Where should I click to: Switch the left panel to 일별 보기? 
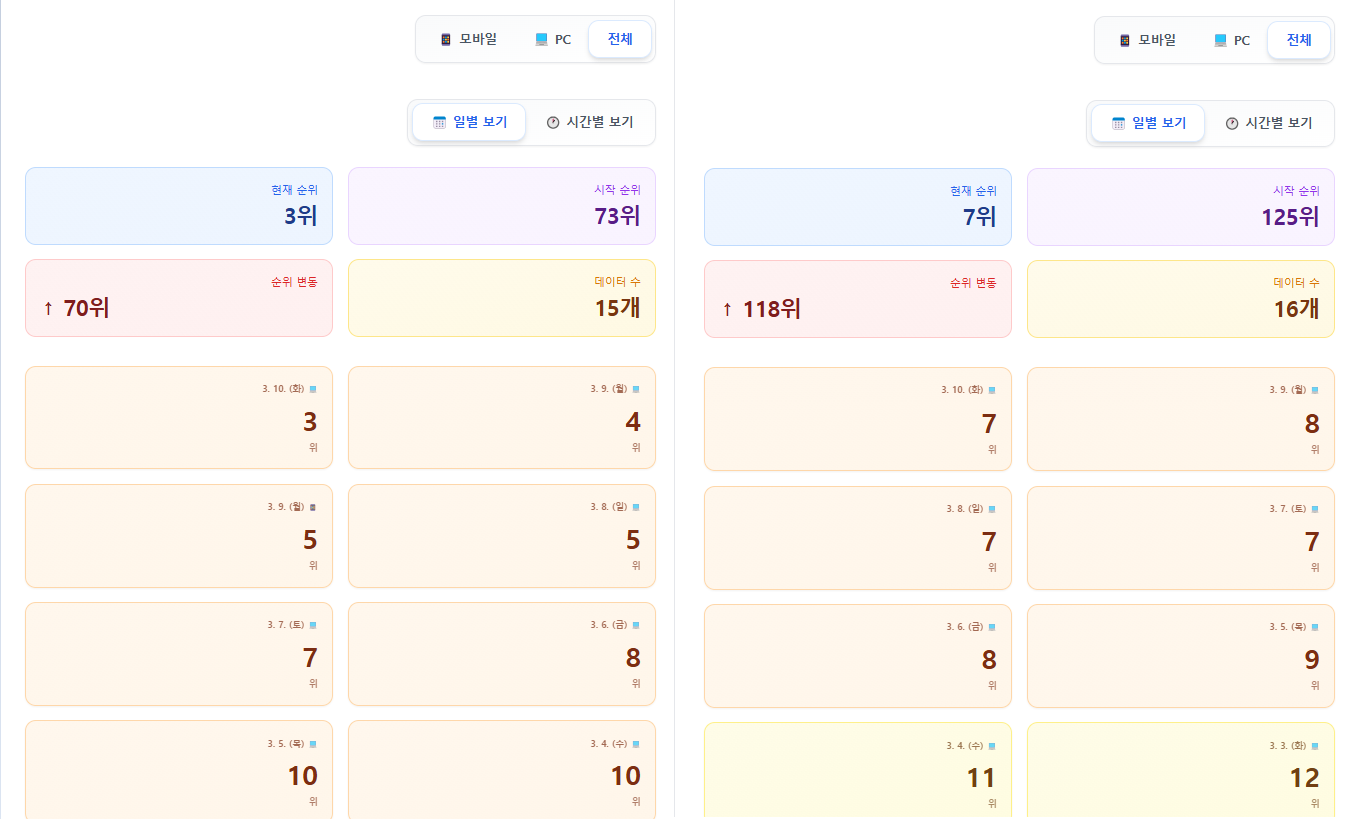(x=469, y=122)
